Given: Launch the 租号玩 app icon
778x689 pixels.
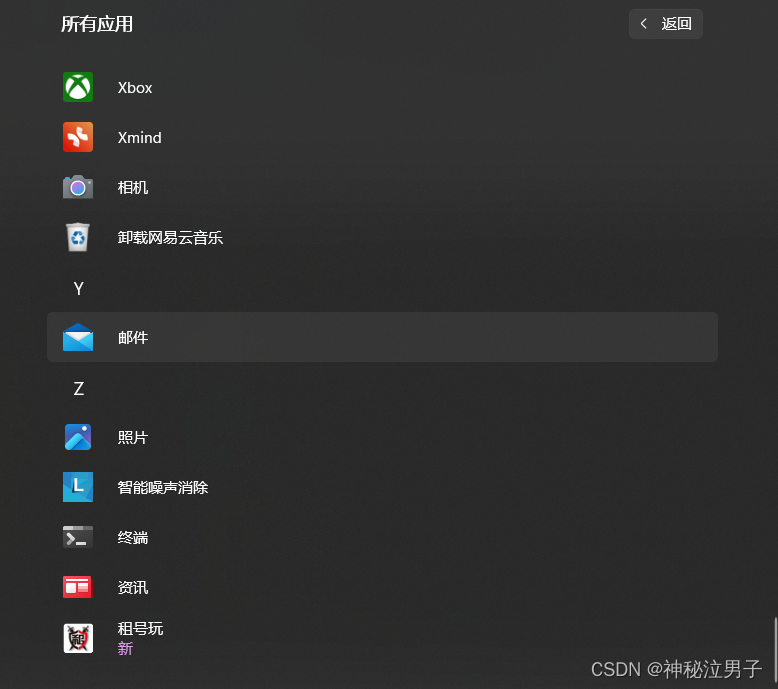Looking at the screenshot, I should pyautogui.click(x=78, y=638).
